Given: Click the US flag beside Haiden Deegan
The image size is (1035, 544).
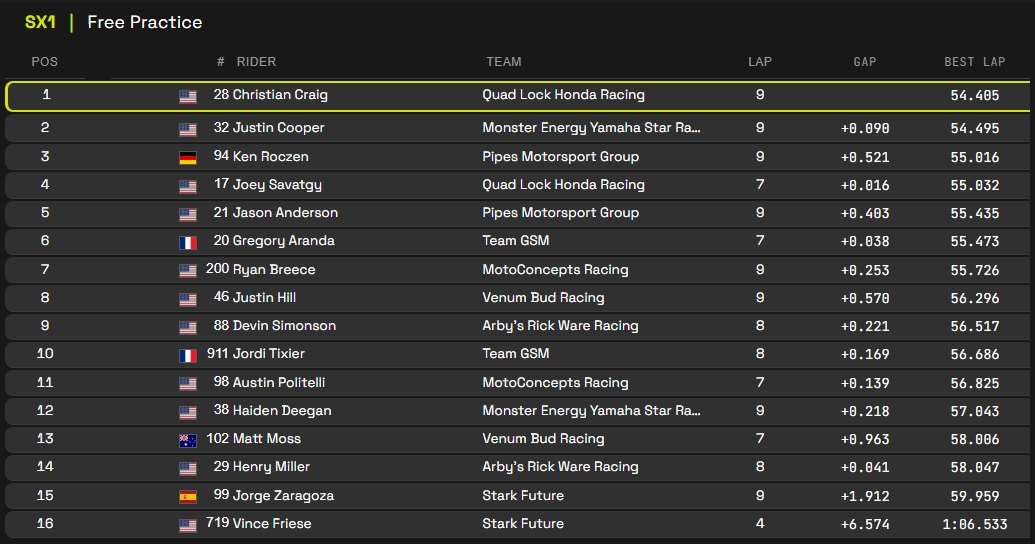Looking at the screenshot, I should [188, 412].
